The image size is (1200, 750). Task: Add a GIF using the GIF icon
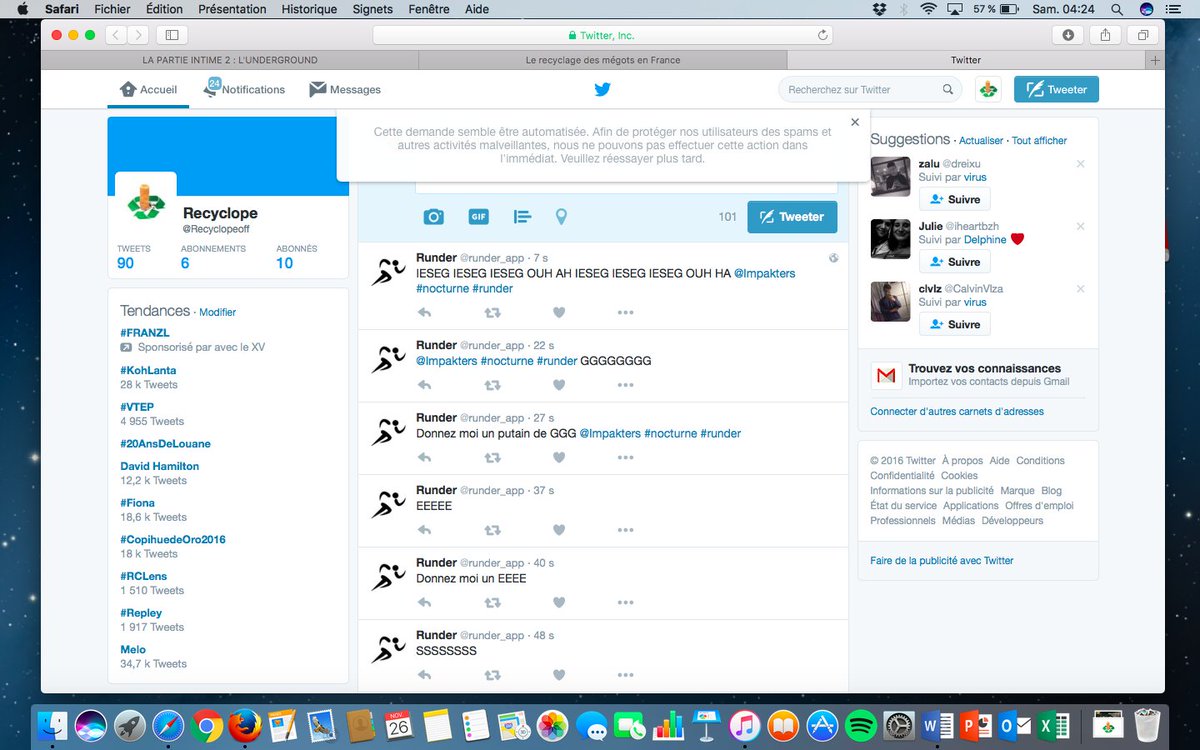[x=478, y=217]
